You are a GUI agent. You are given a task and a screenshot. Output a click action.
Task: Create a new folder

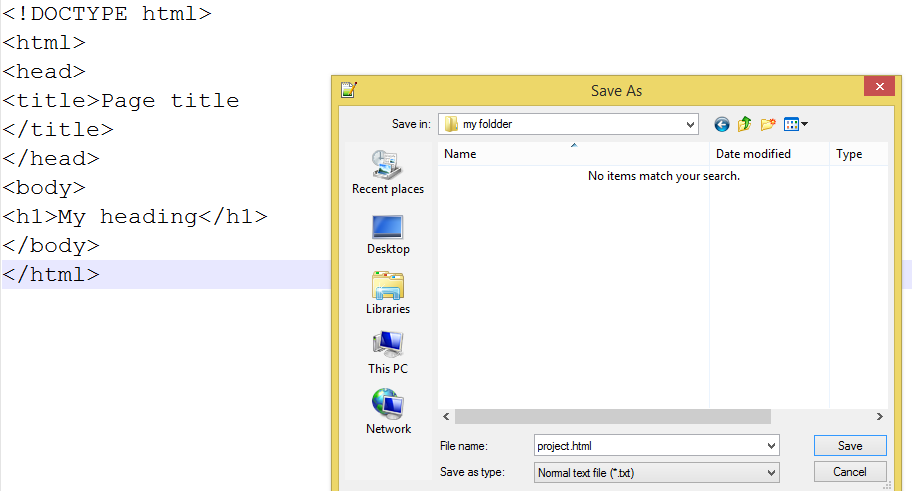coord(768,124)
